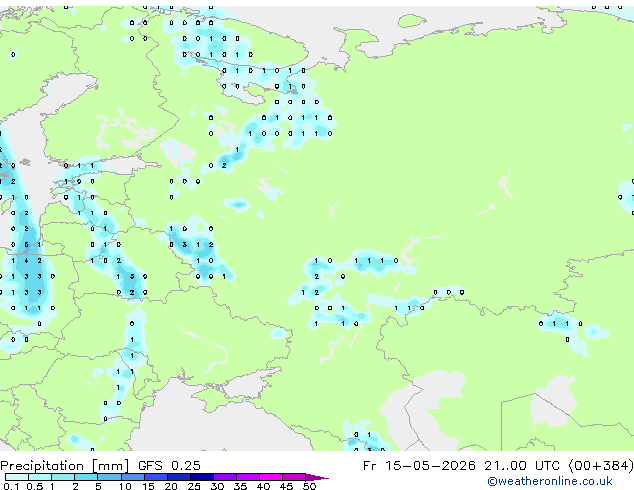Click the 'Fr 15-05-2026 21:00 UTC (00+384)' timestamp

pos(498,466)
